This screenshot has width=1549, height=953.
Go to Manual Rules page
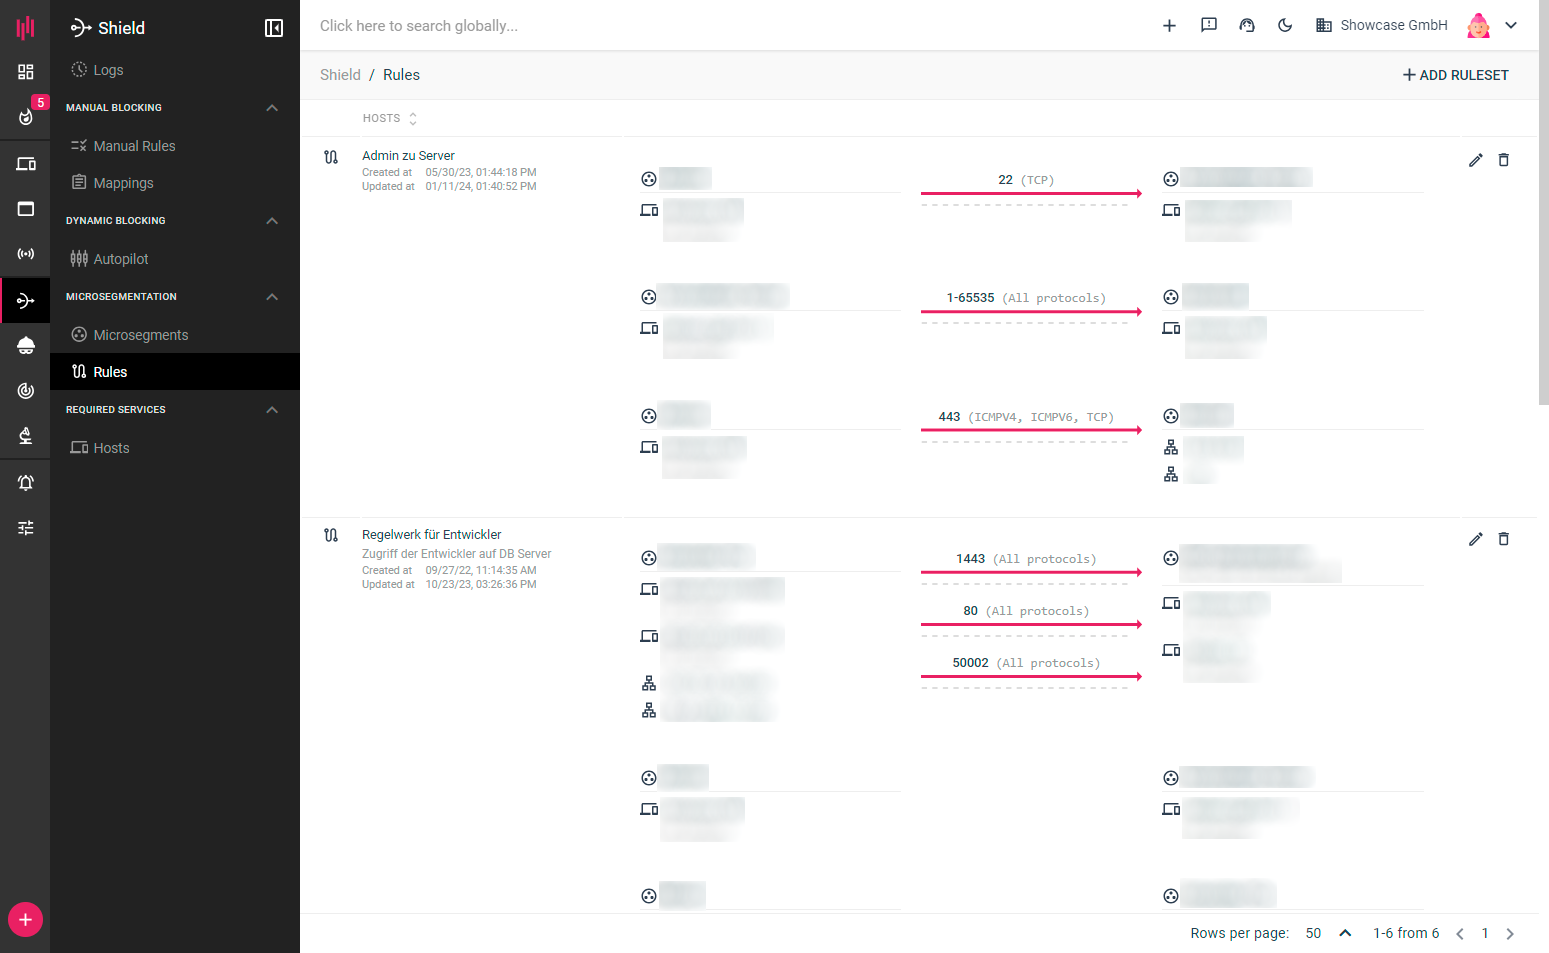click(134, 146)
